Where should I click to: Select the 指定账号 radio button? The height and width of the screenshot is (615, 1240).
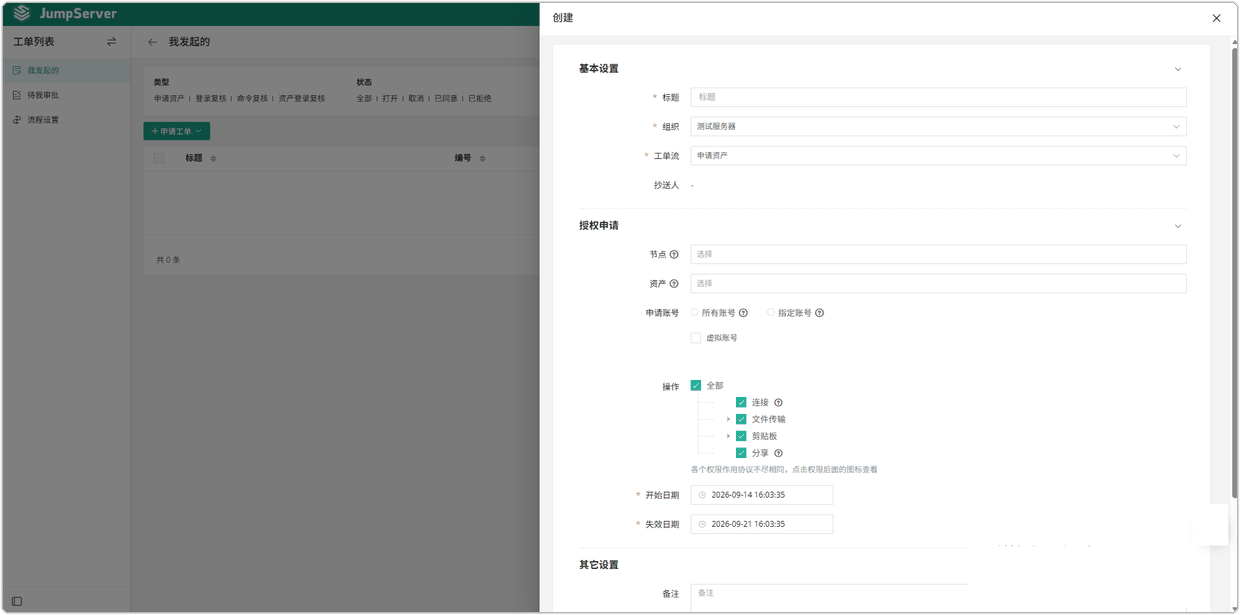click(x=771, y=313)
